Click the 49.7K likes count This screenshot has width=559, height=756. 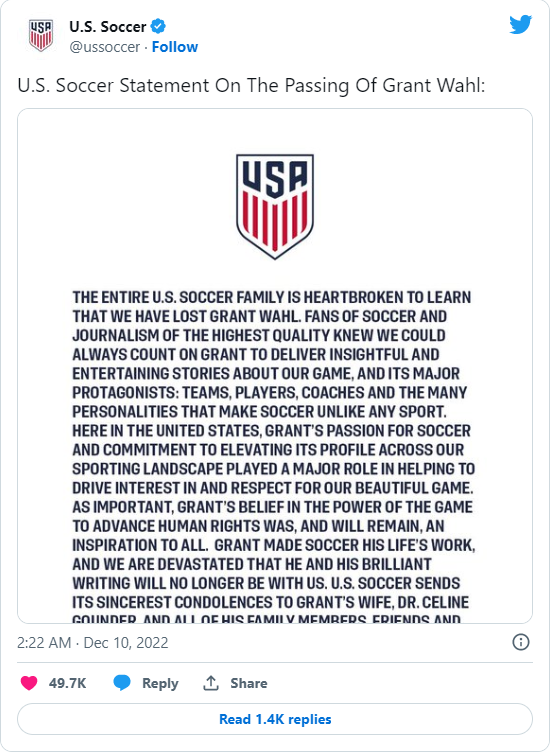coord(68,683)
